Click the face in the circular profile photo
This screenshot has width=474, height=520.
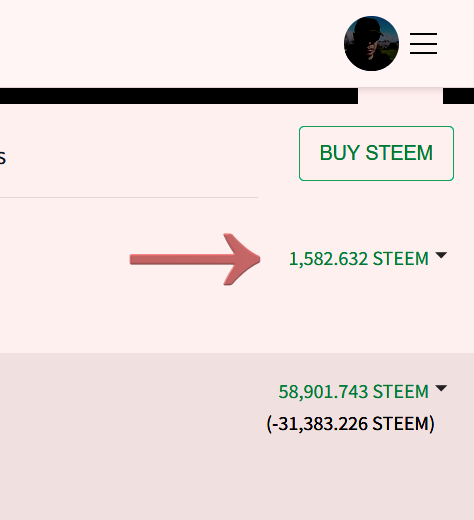click(x=371, y=45)
